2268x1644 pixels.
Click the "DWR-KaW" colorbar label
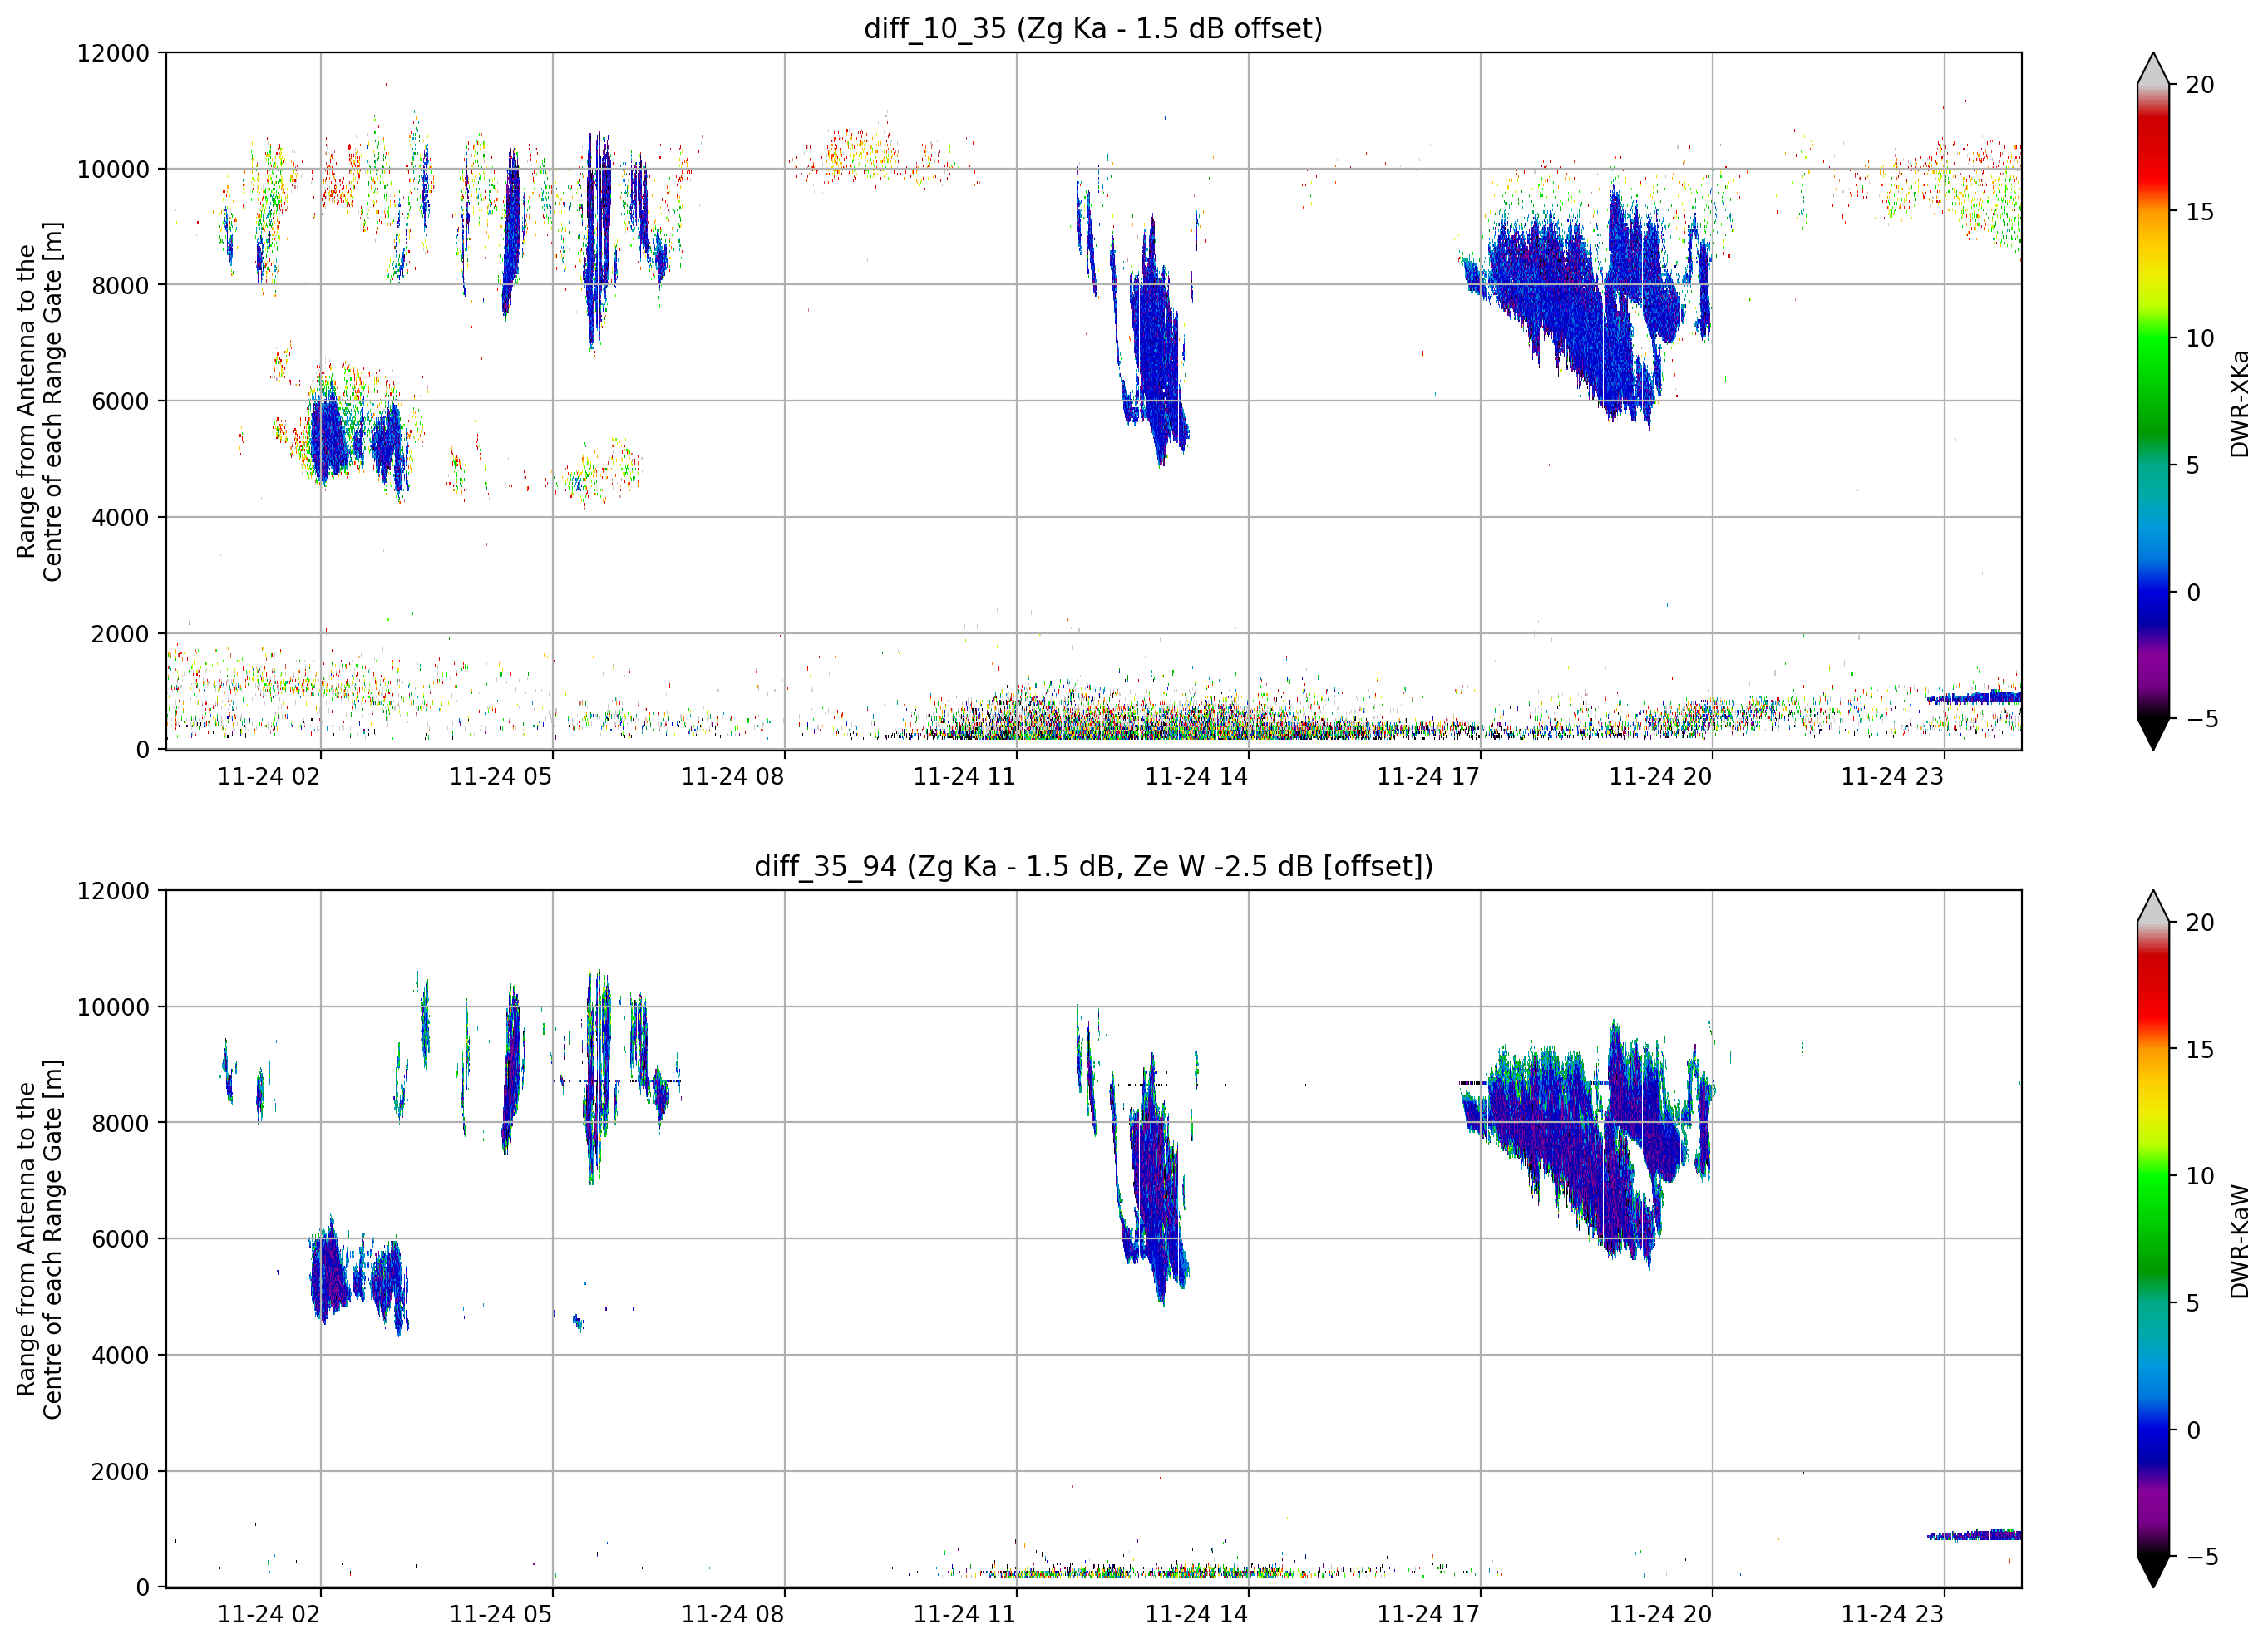2239,1242
